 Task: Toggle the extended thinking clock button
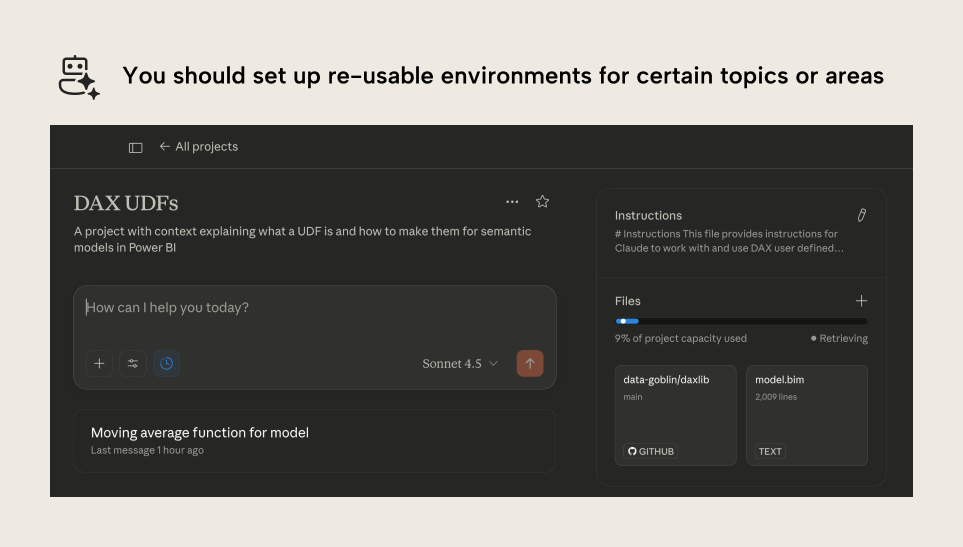coord(167,364)
